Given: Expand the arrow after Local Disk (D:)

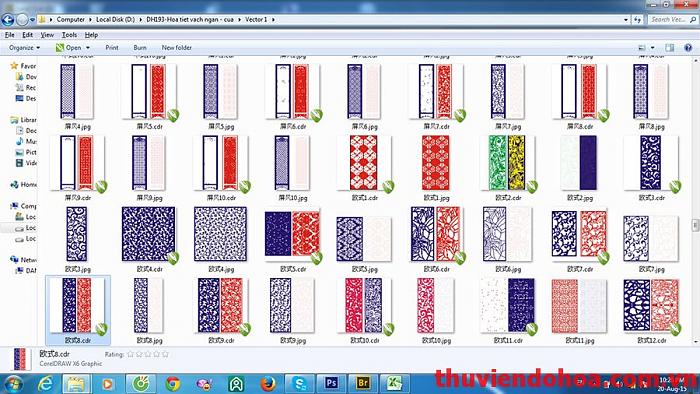Looking at the screenshot, I should pyautogui.click(x=140, y=20).
